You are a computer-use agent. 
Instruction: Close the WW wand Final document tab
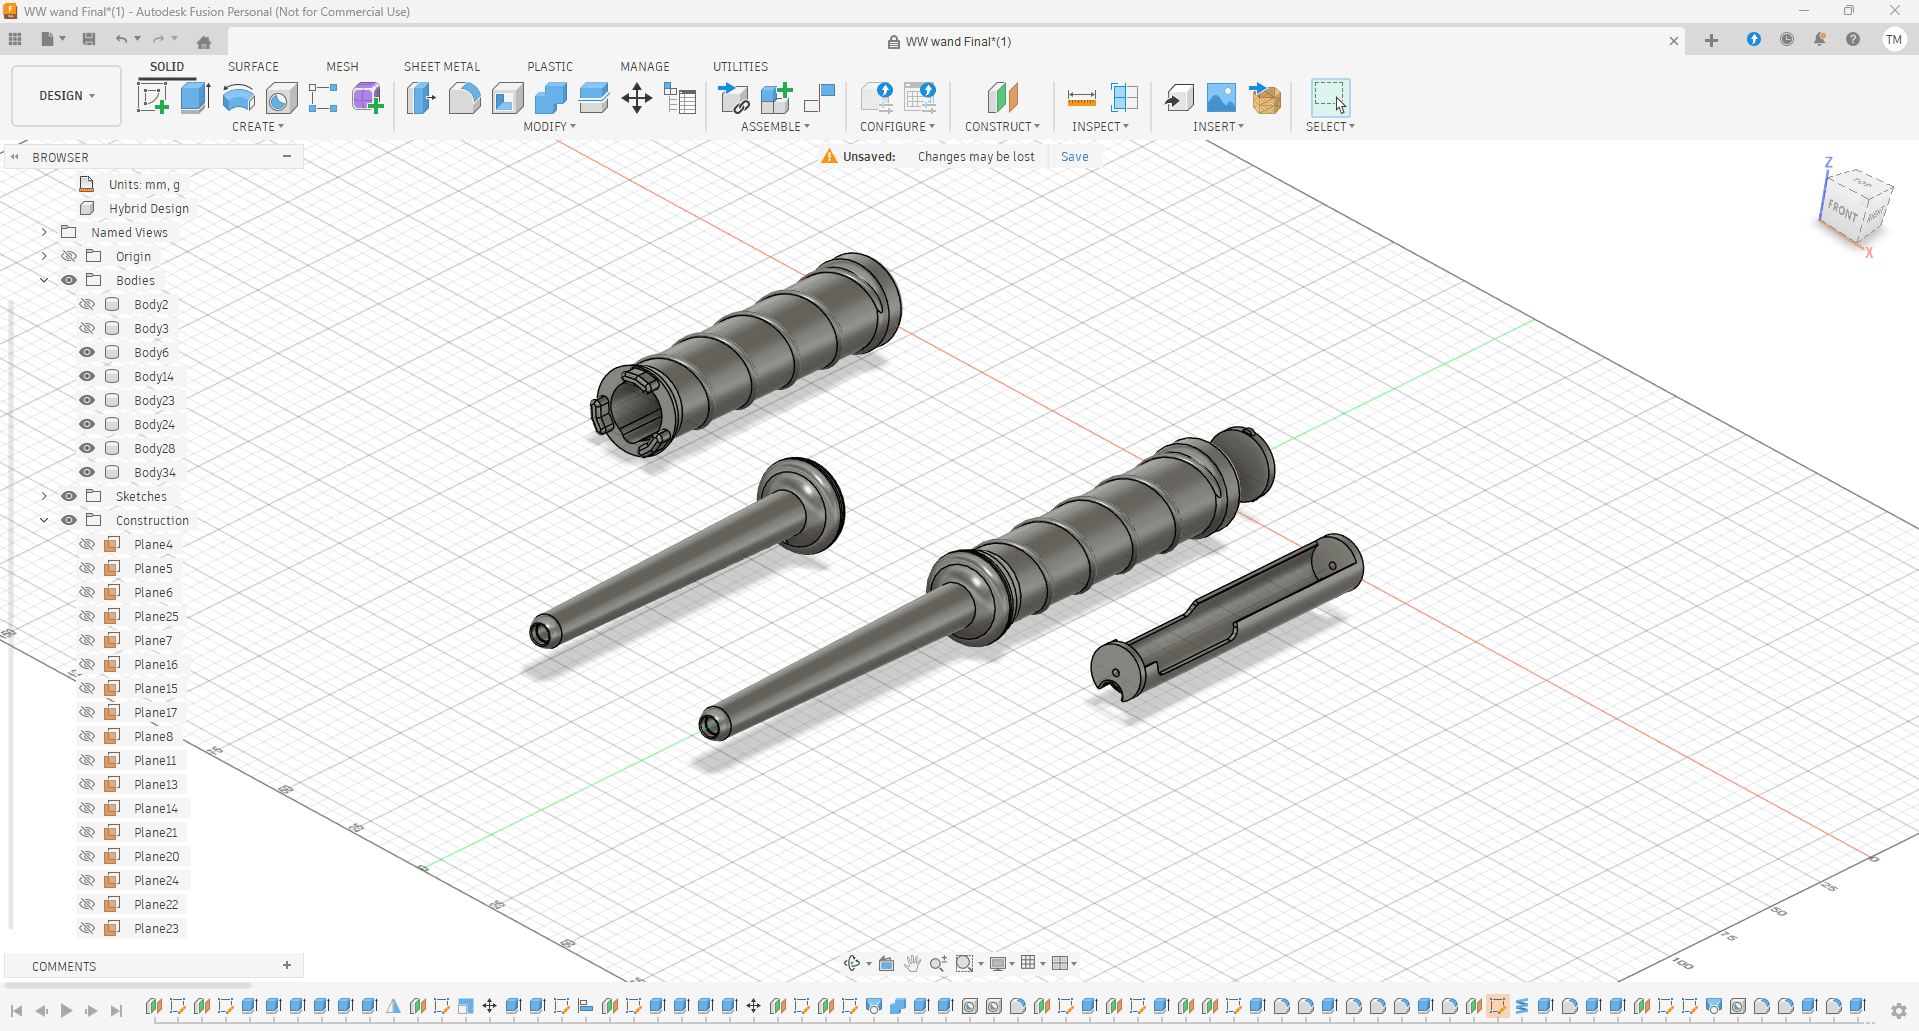1674,41
